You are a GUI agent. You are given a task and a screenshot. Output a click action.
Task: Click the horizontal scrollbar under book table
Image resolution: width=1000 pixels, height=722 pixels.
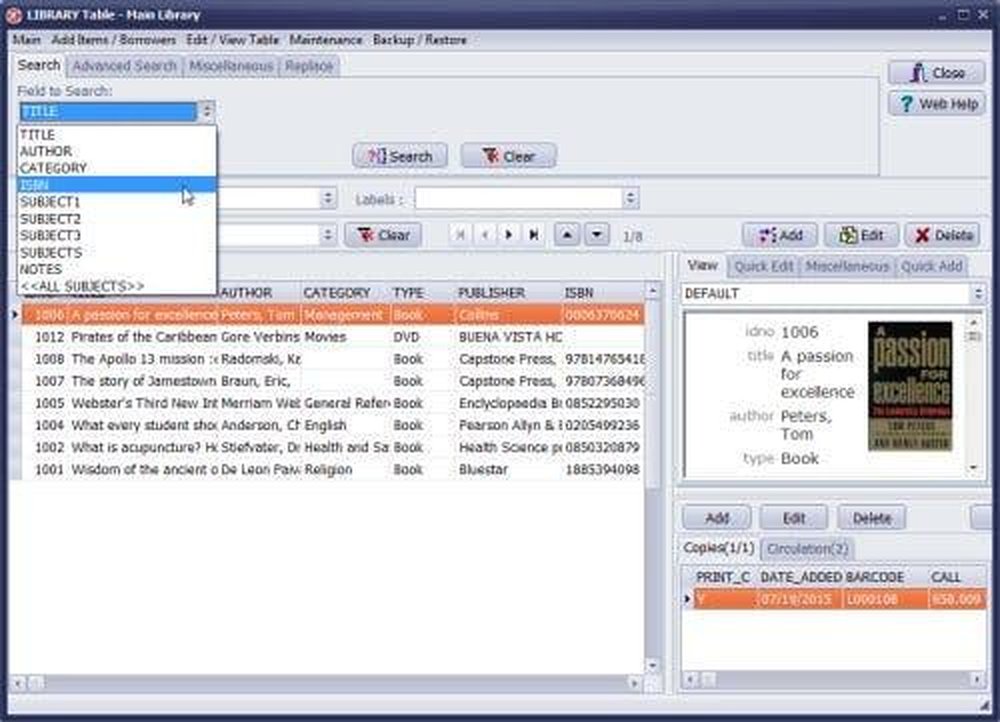coord(327,683)
